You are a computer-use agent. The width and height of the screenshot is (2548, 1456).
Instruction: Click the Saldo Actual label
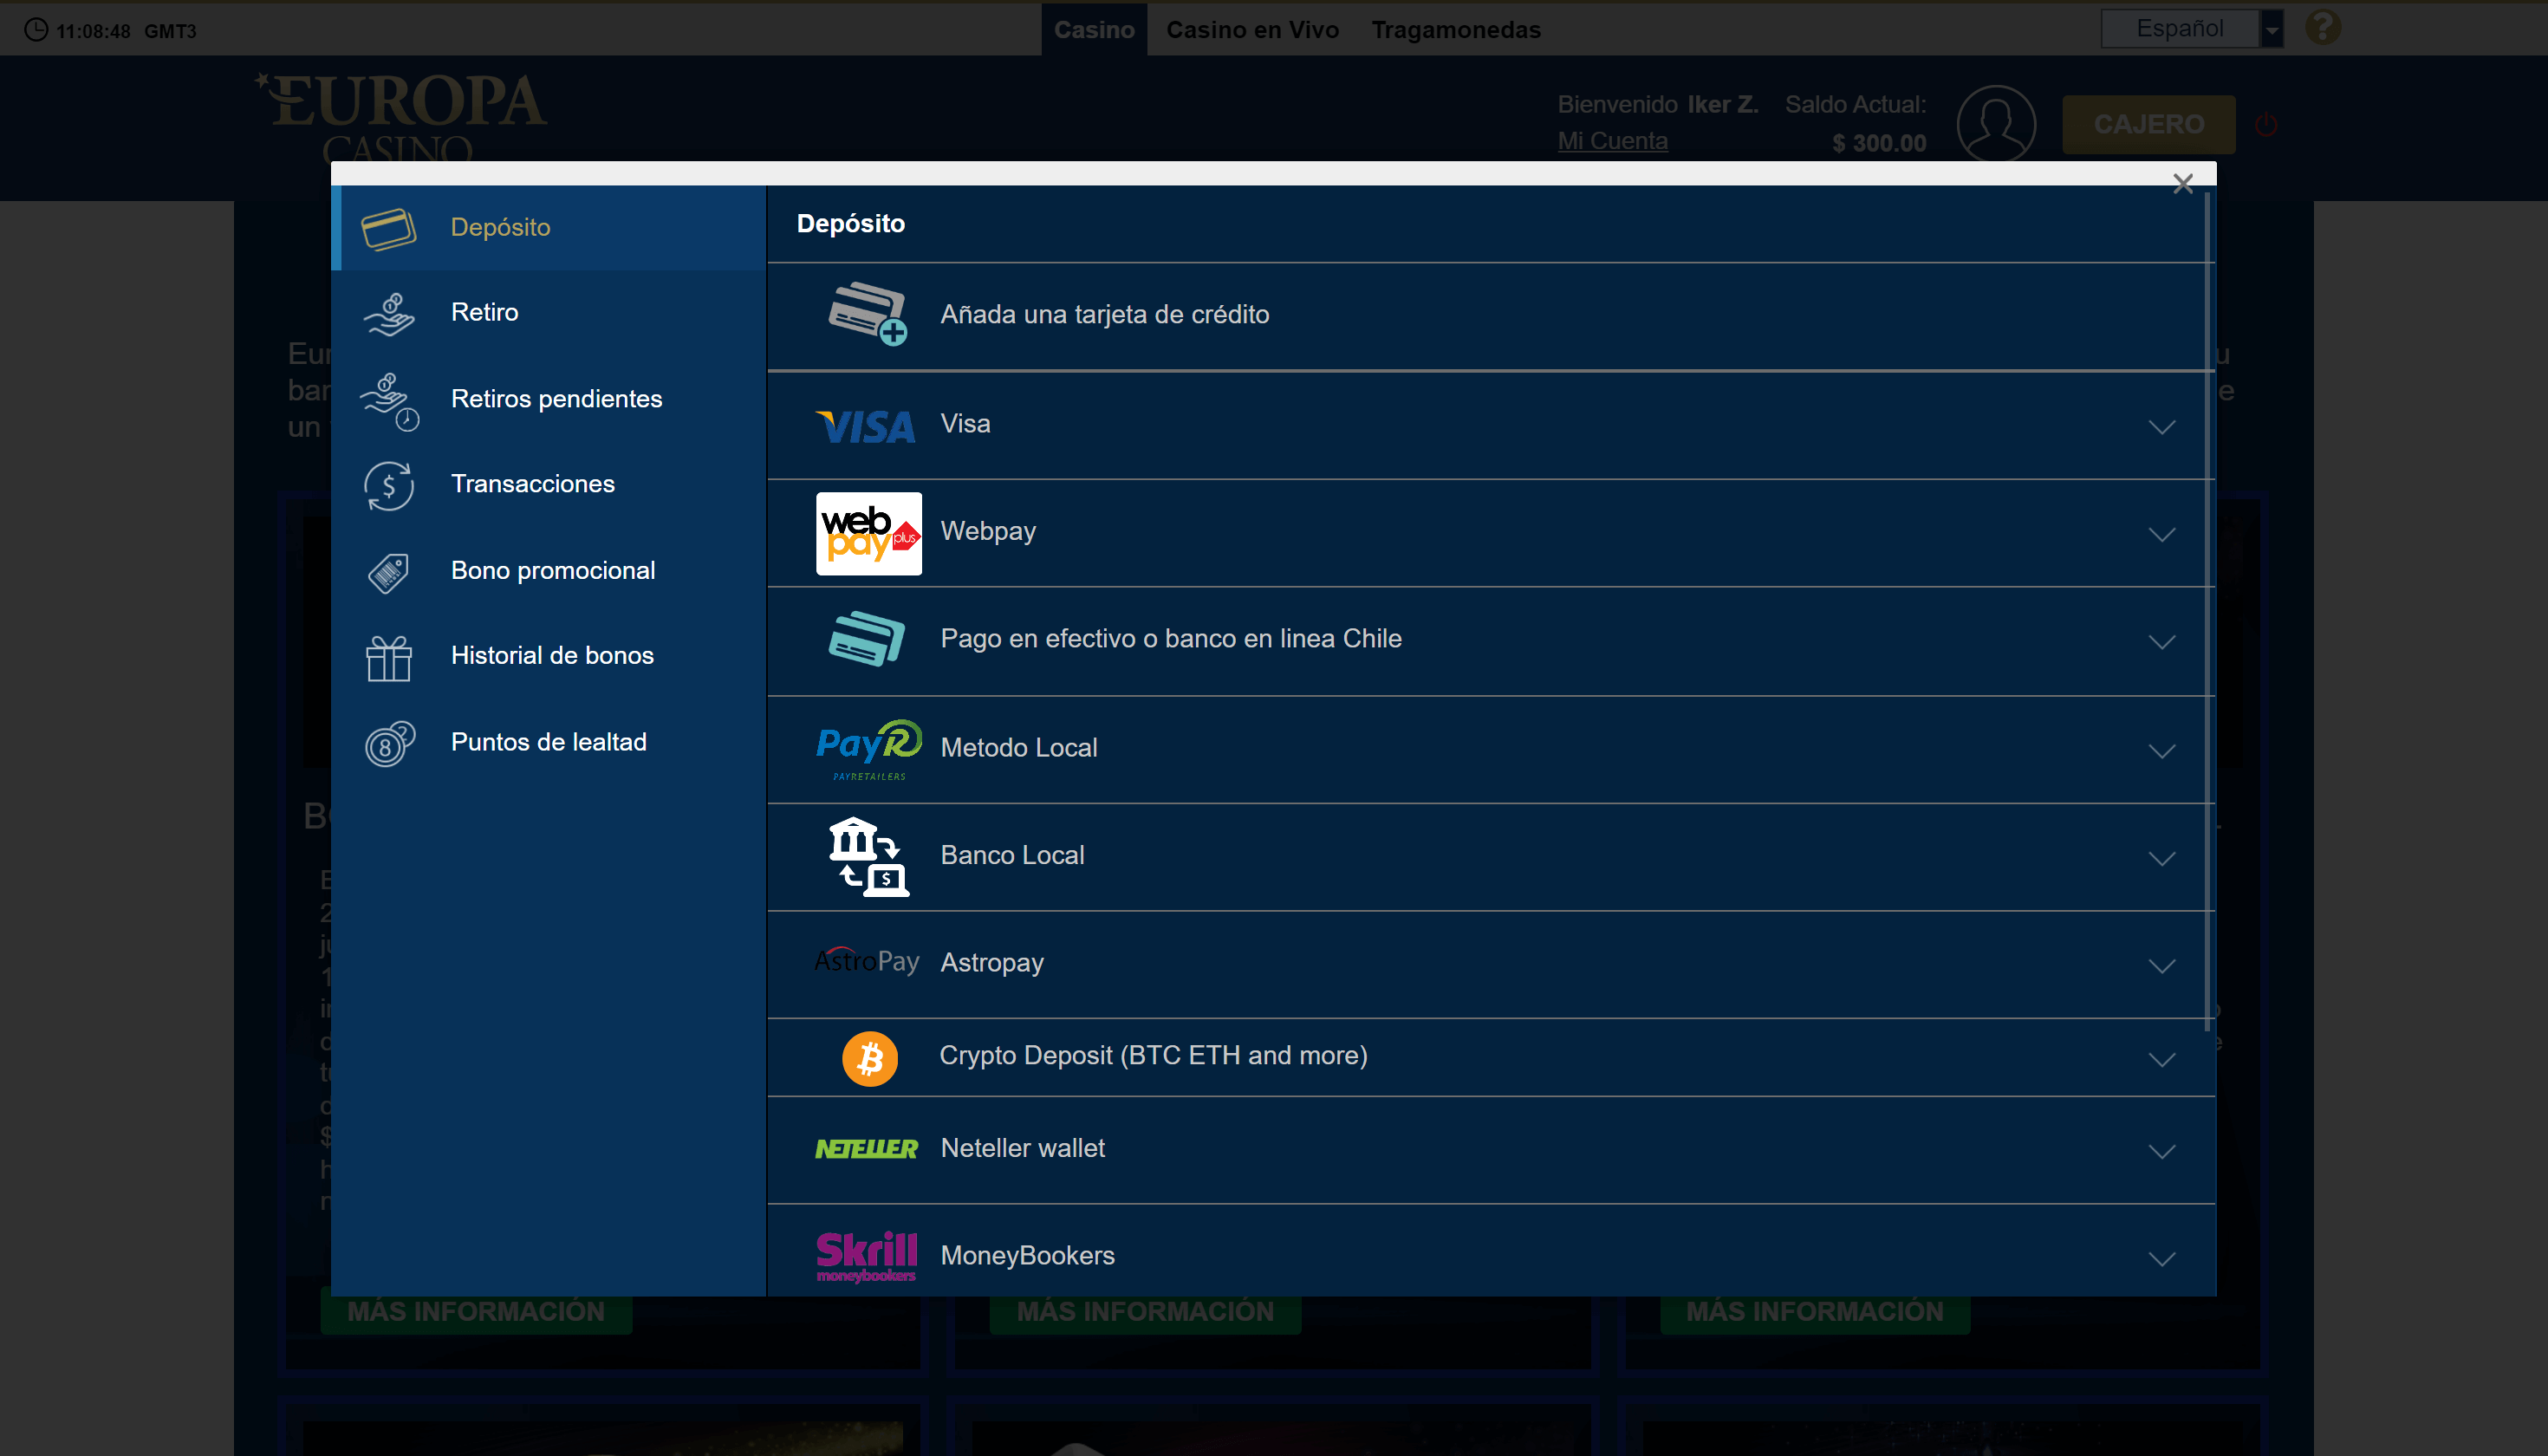[x=1856, y=105]
